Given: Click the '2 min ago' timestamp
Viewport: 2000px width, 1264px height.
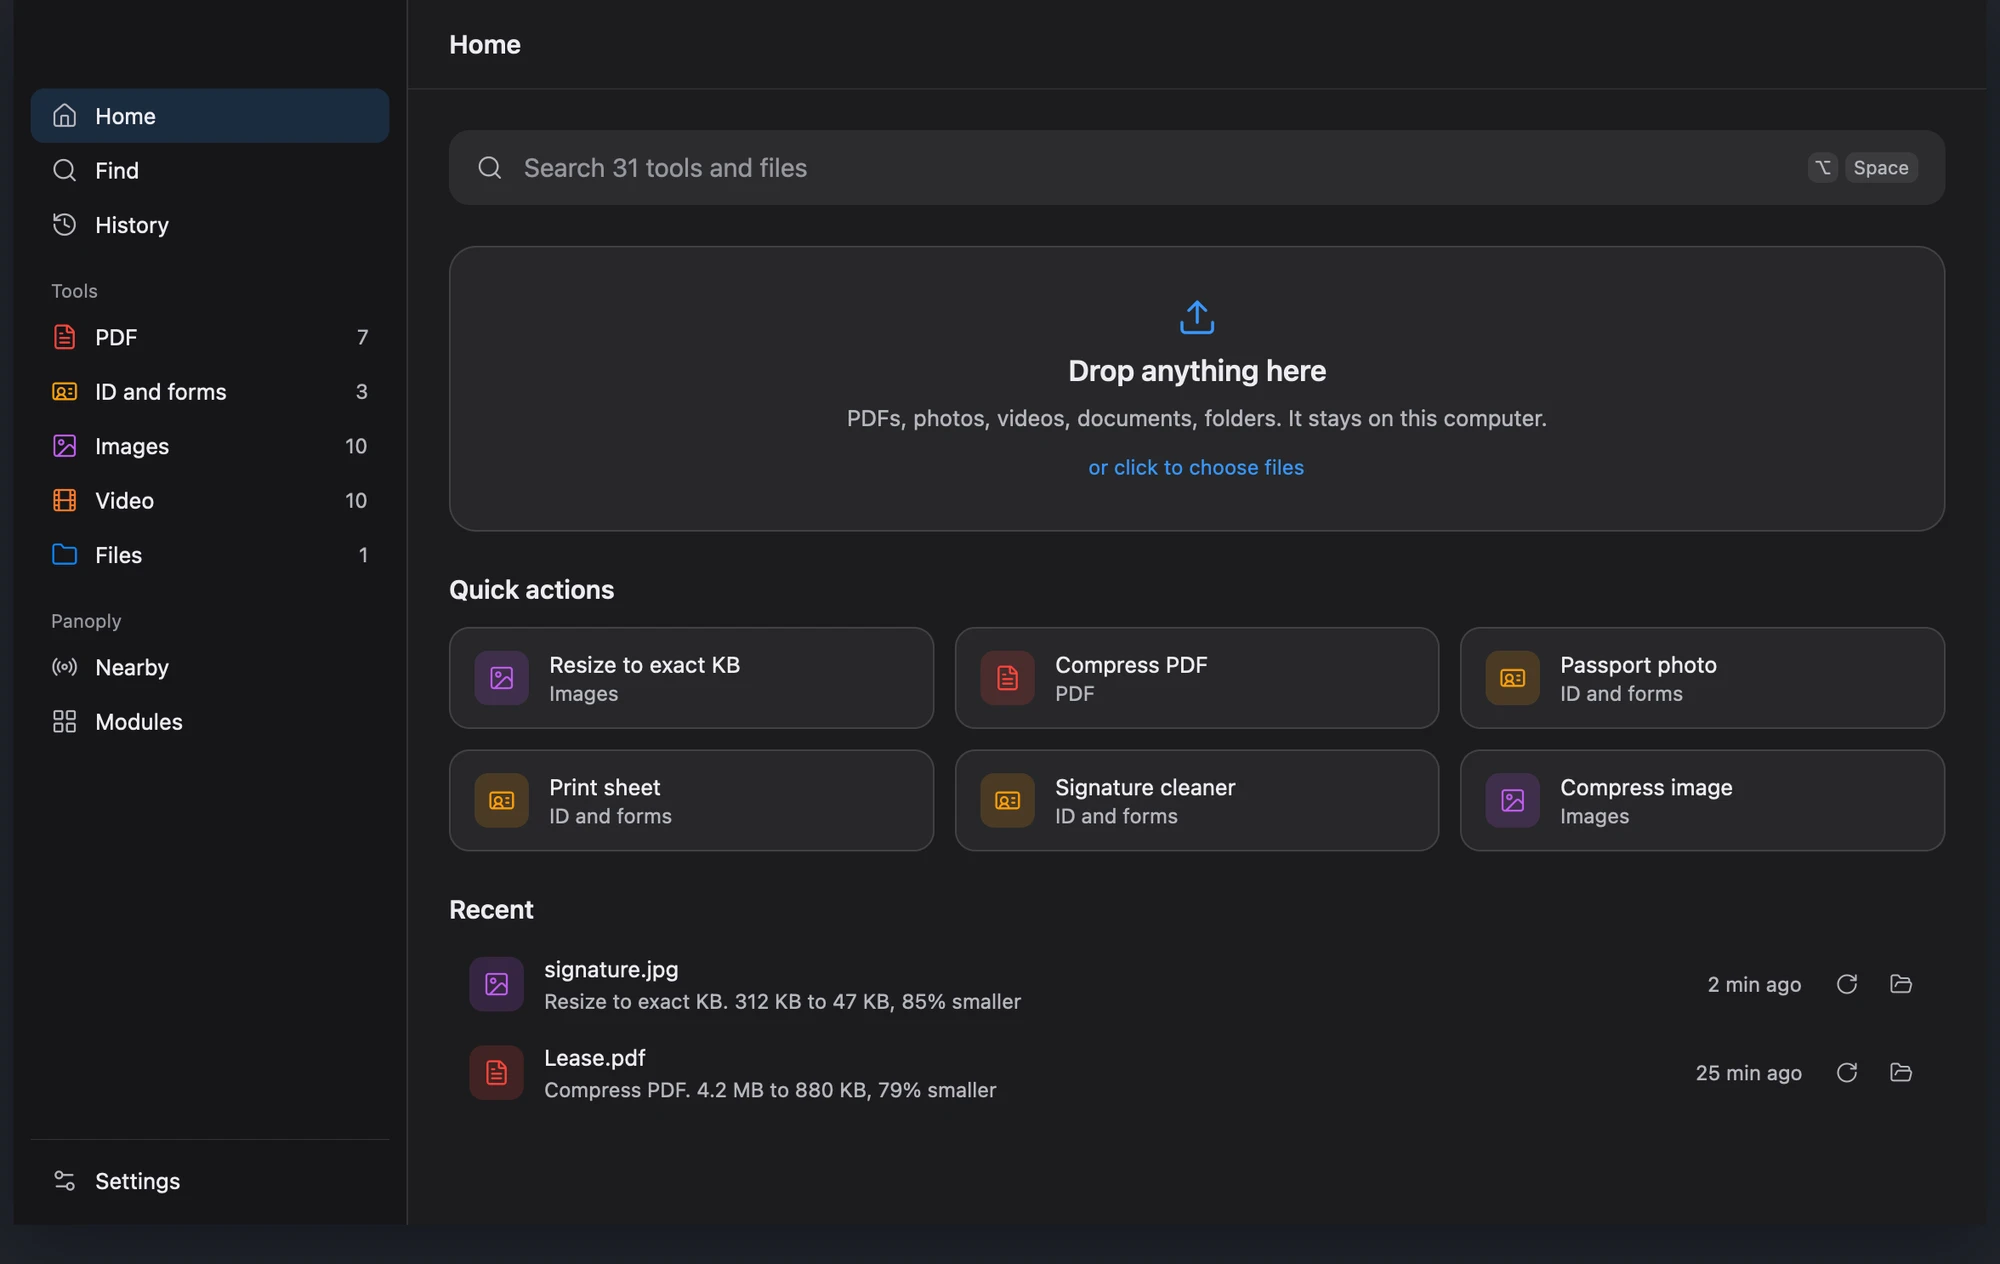Looking at the screenshot, I should (1754, 985).
